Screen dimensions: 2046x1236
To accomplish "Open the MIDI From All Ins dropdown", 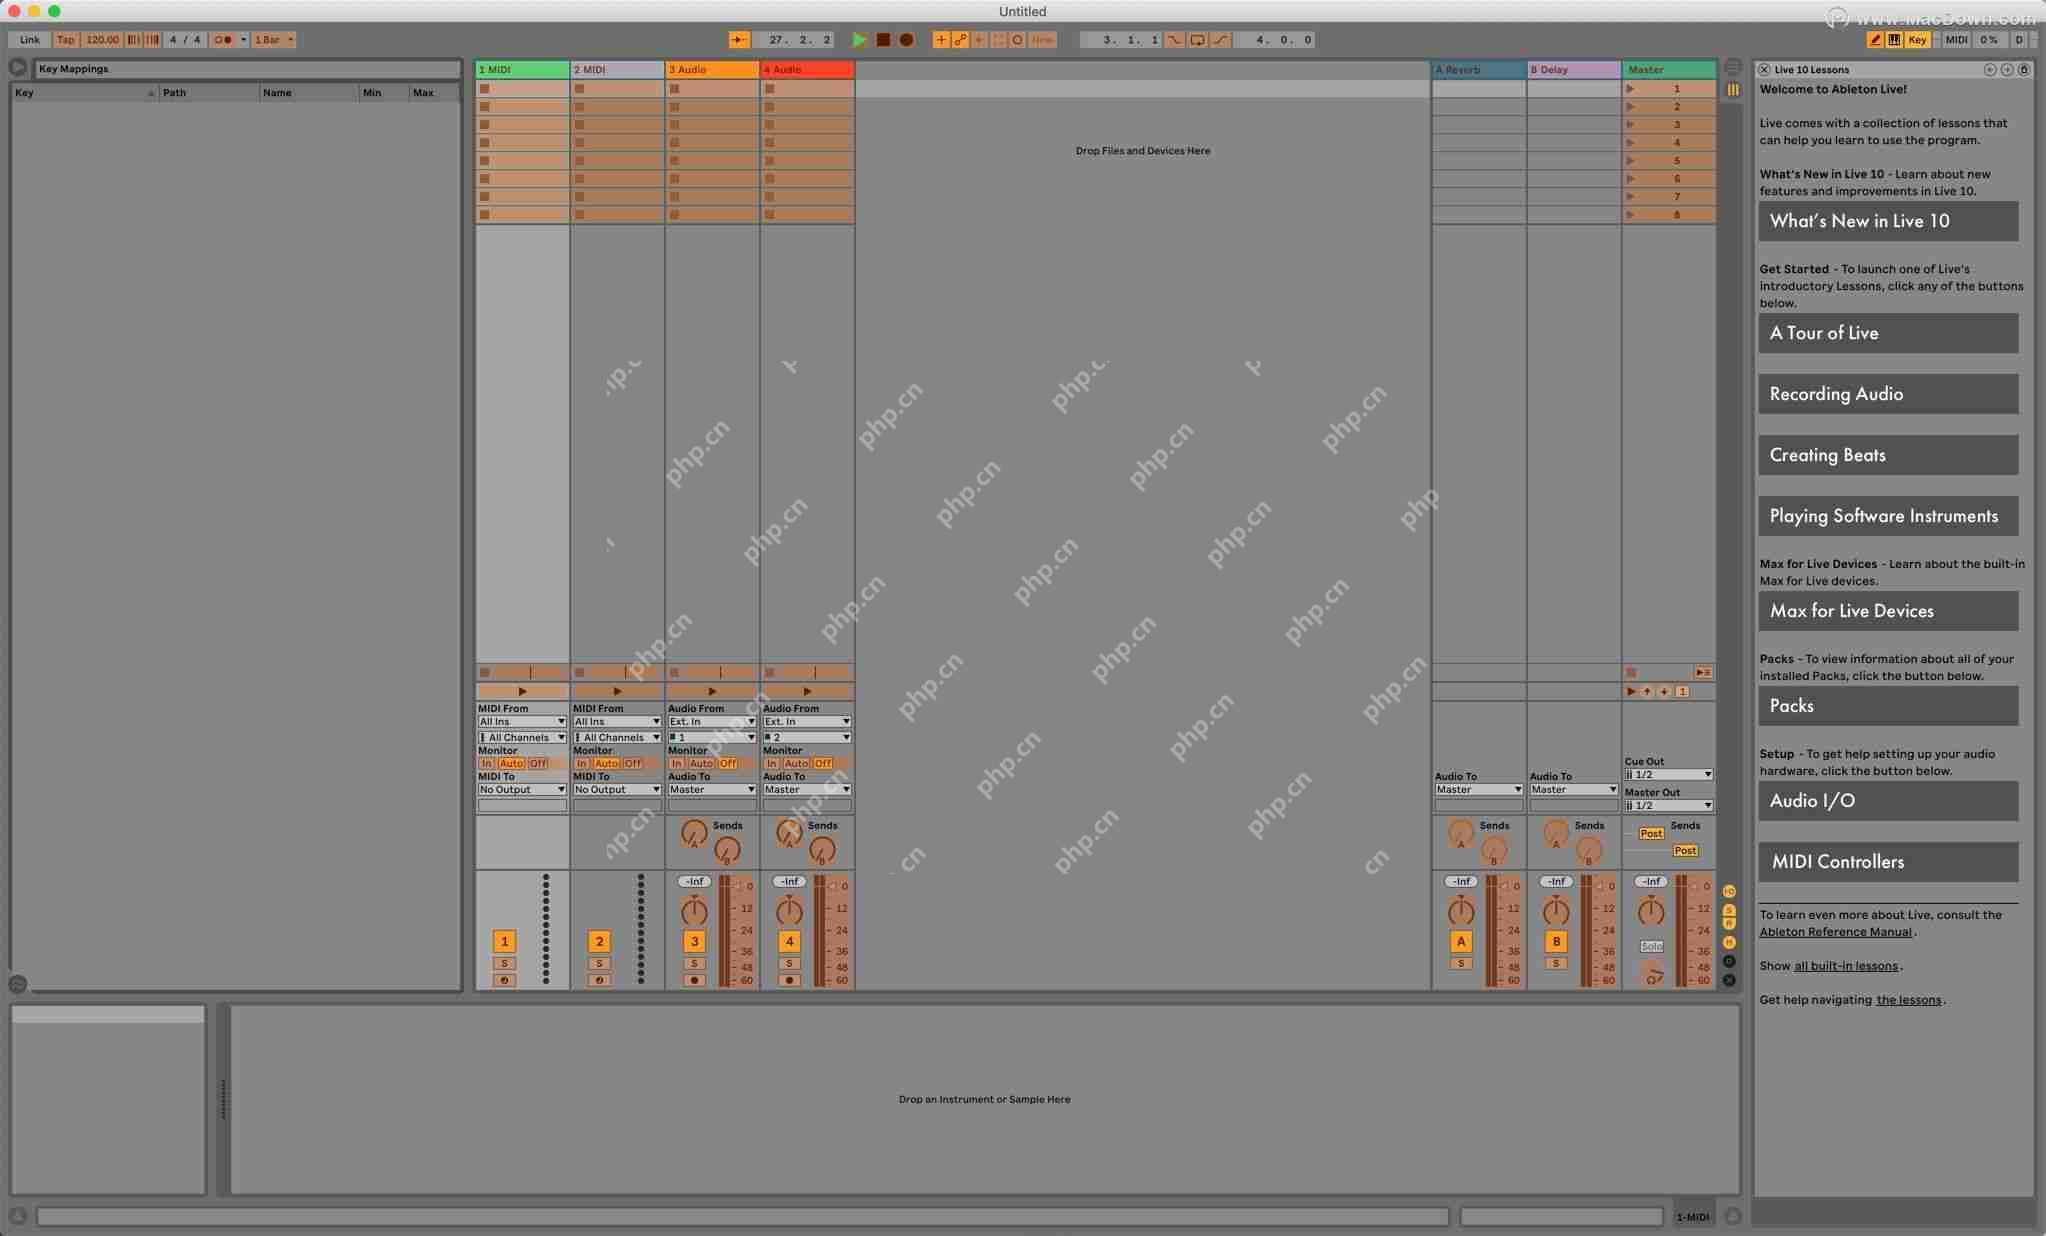I will 521,721.
